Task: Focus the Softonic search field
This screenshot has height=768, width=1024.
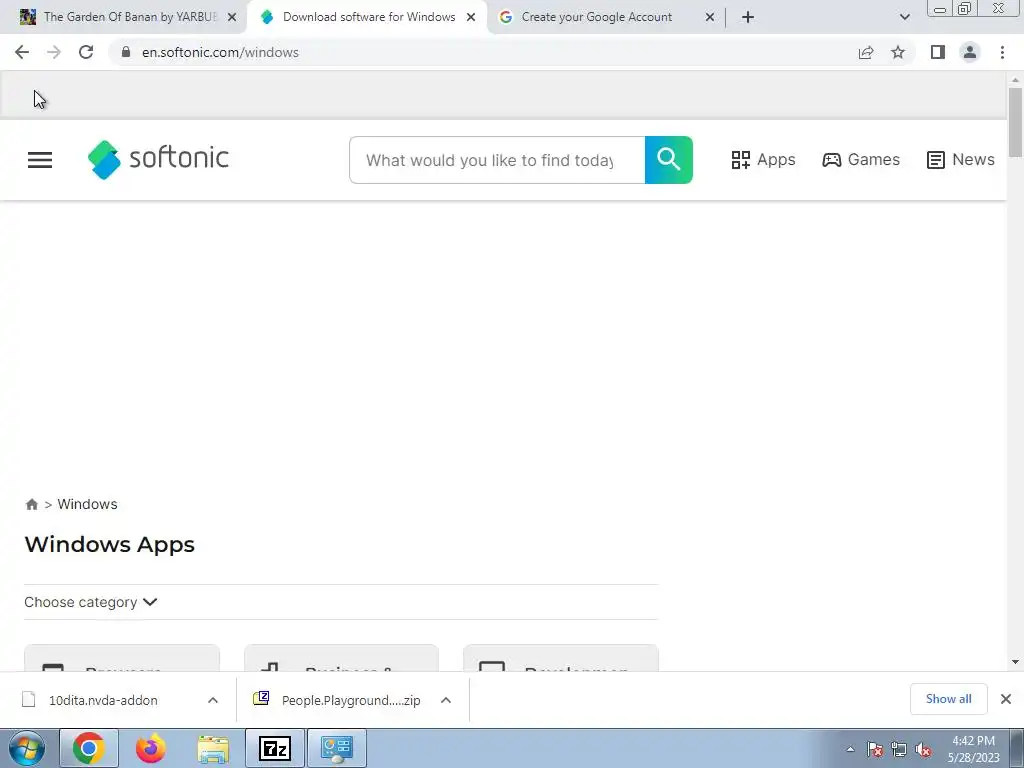Action: point(497,160)
